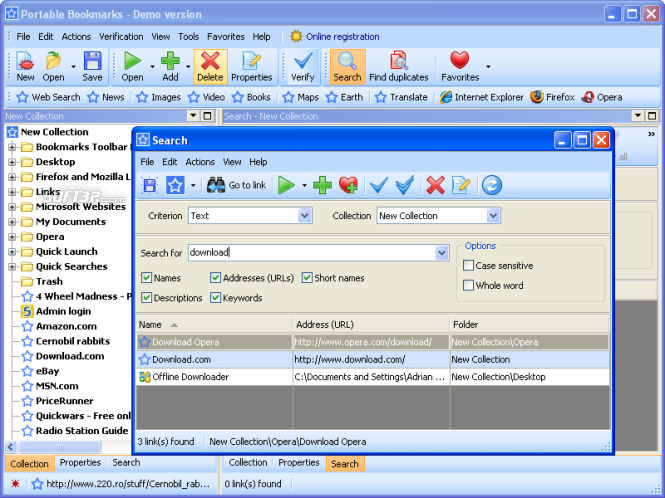The height and width of the screenshot is (498, 665).
Task: Expand the Desktop folder in tree
Action: tap(12, 162)
